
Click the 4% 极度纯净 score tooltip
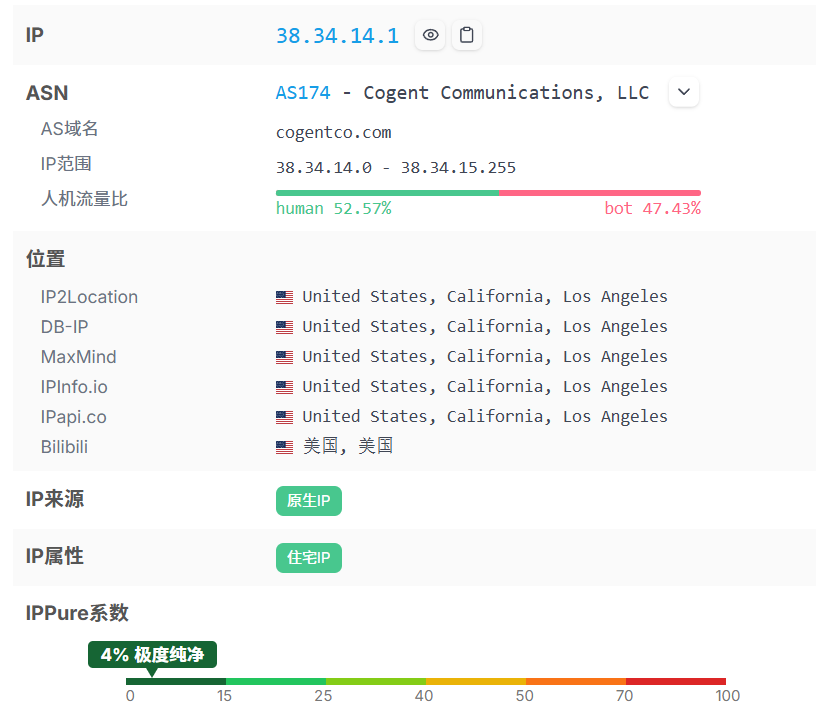pos(152,655)
